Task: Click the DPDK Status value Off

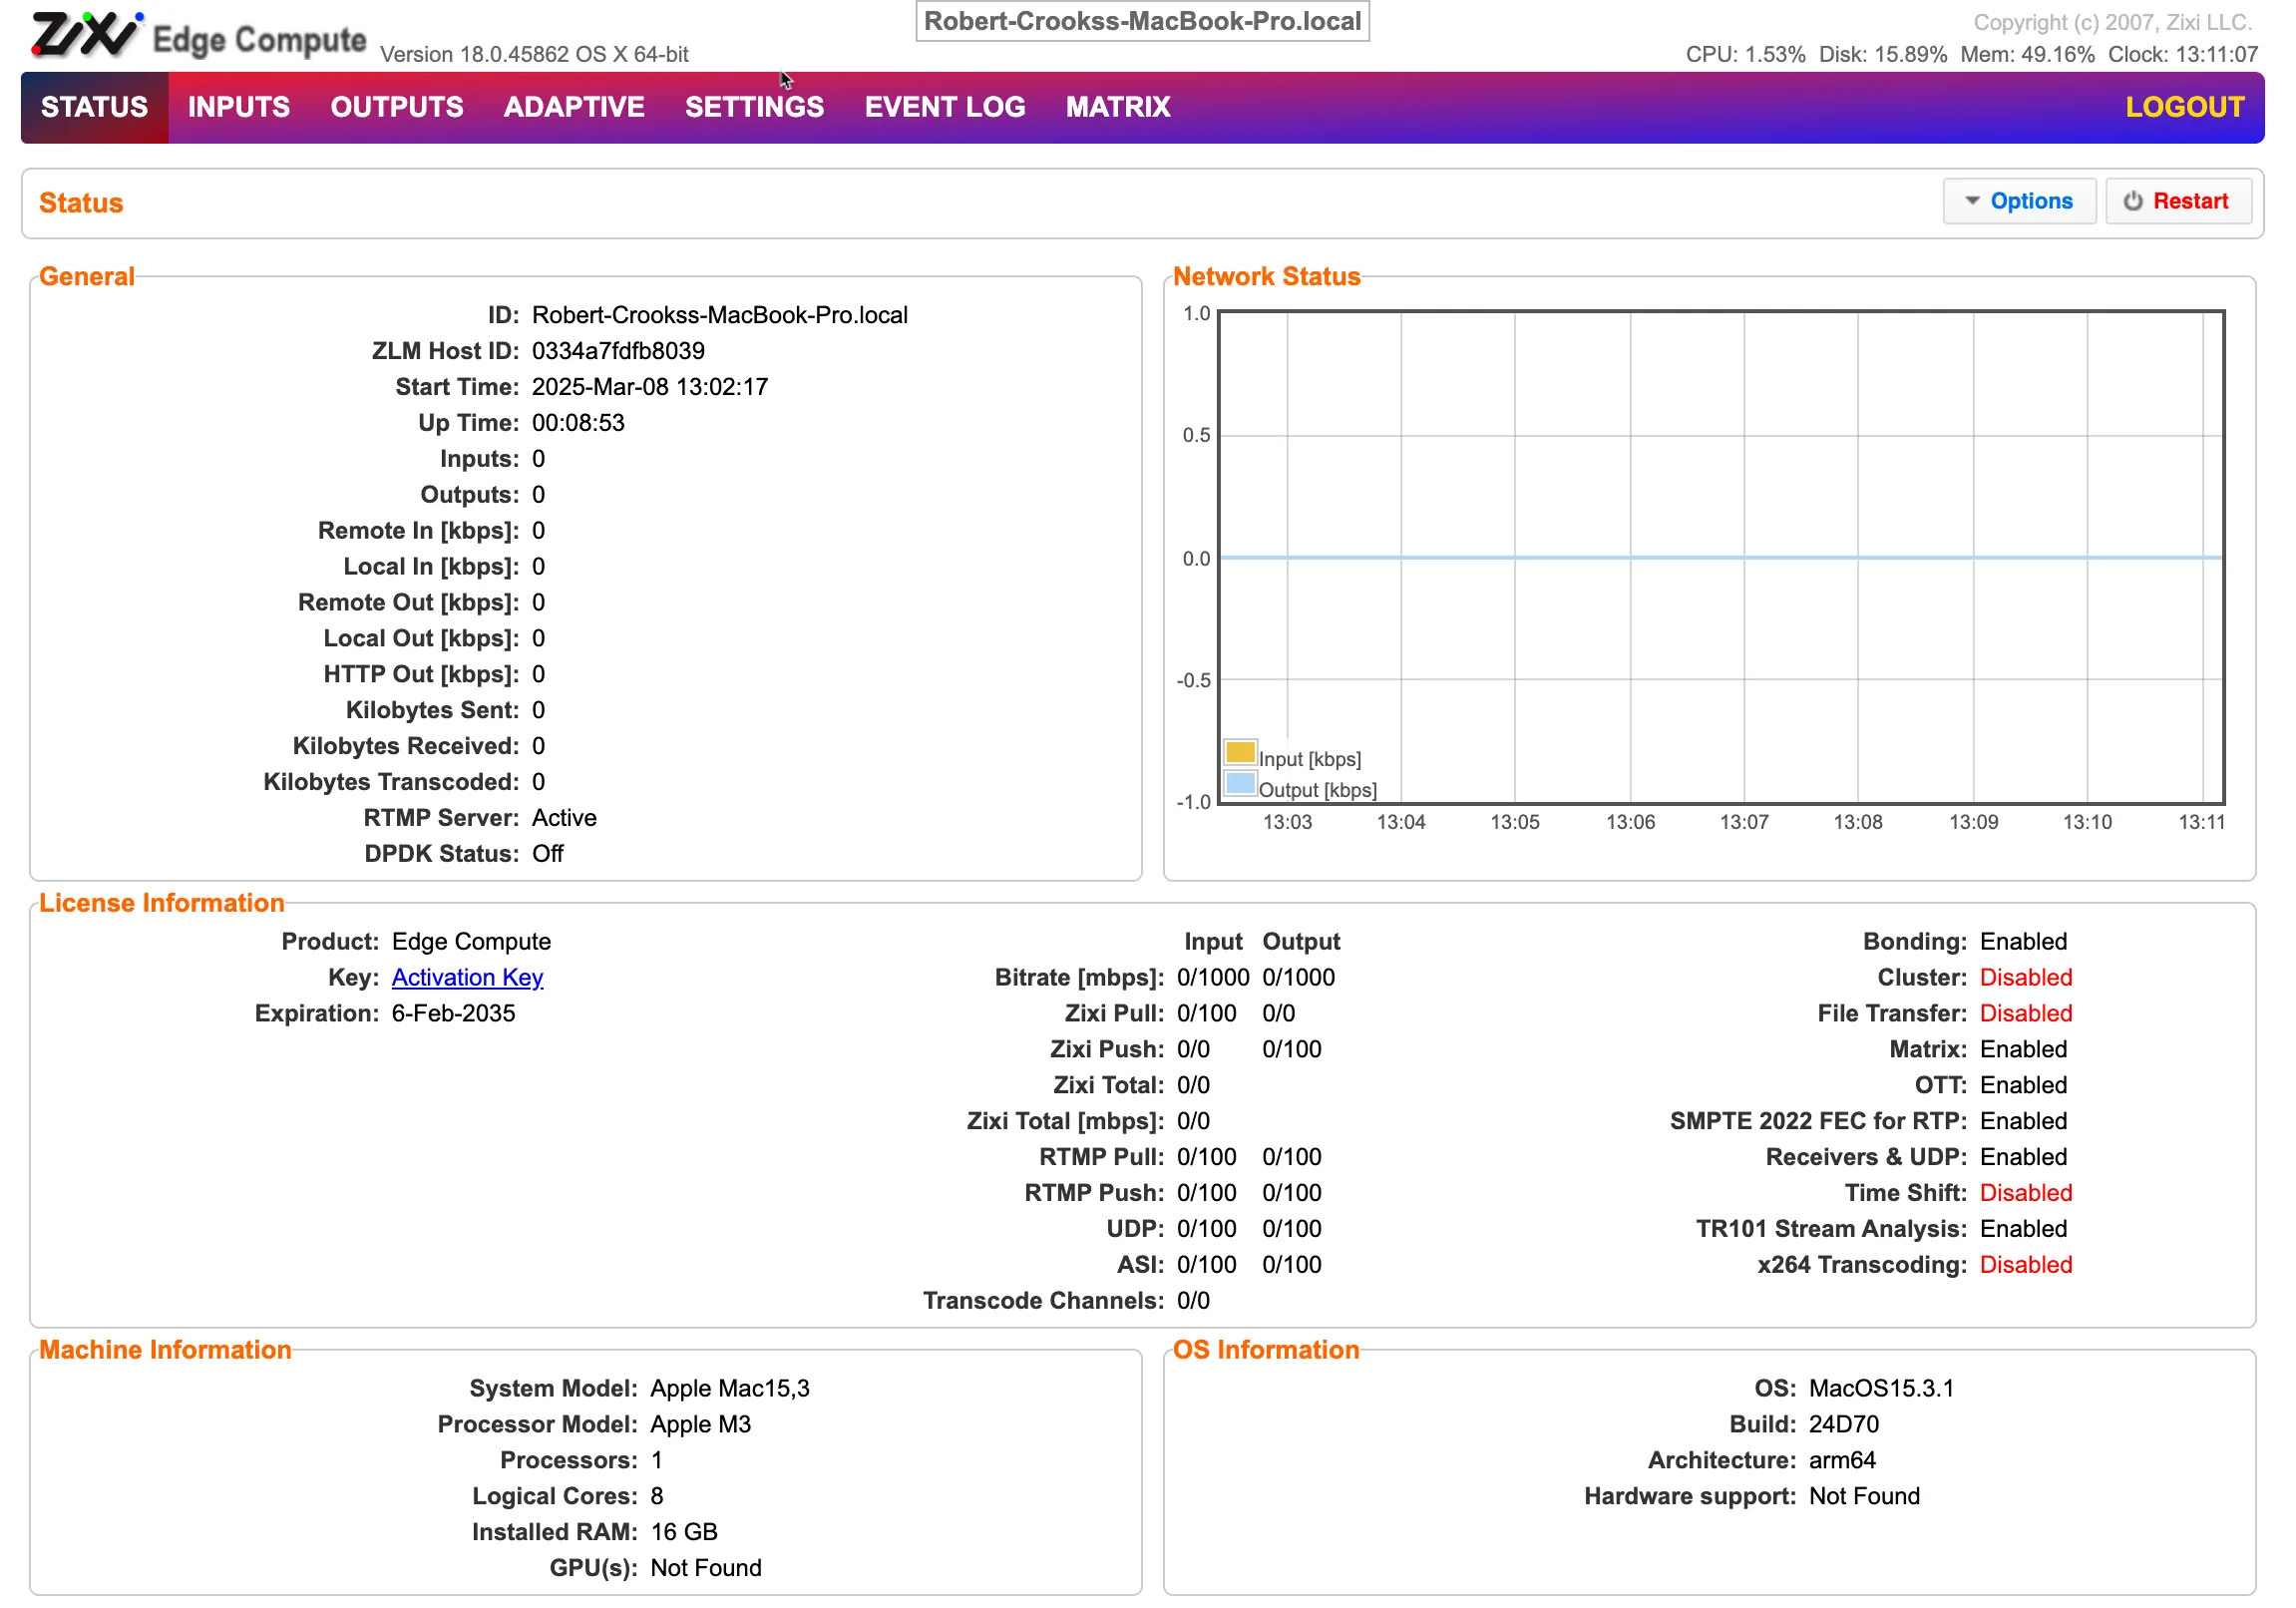Action: pos(549,856)
